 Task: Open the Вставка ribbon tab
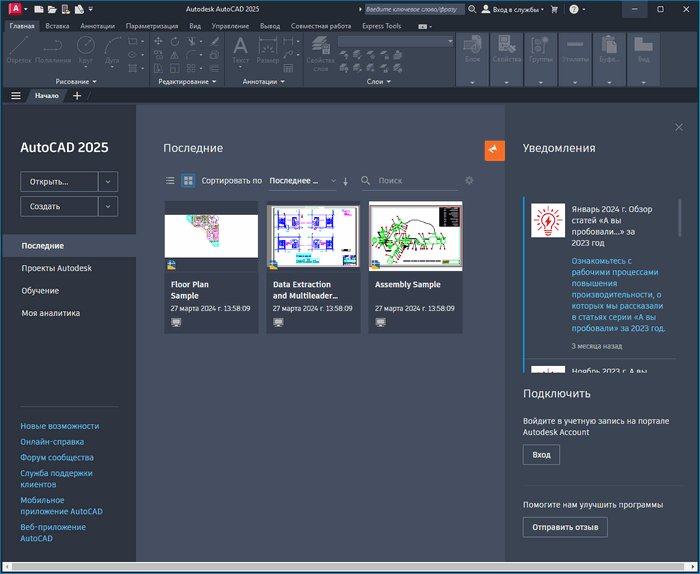tap(58, 26)
